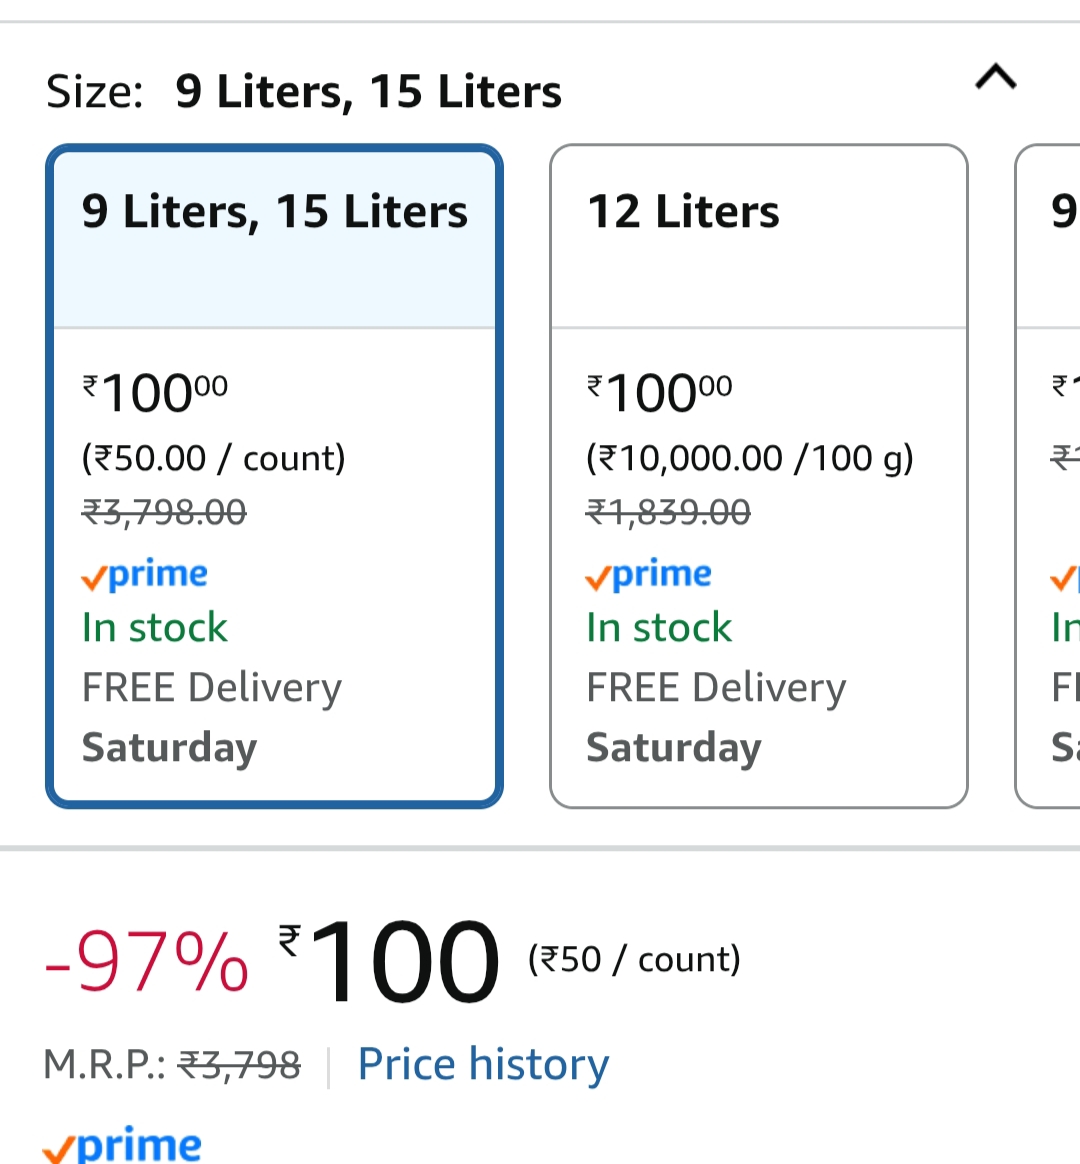Click Prime logo in 9 Liters, 15 Liters card
Image resolution: width=1080 pixels, height=1164 pixels.
pos(145,574)
